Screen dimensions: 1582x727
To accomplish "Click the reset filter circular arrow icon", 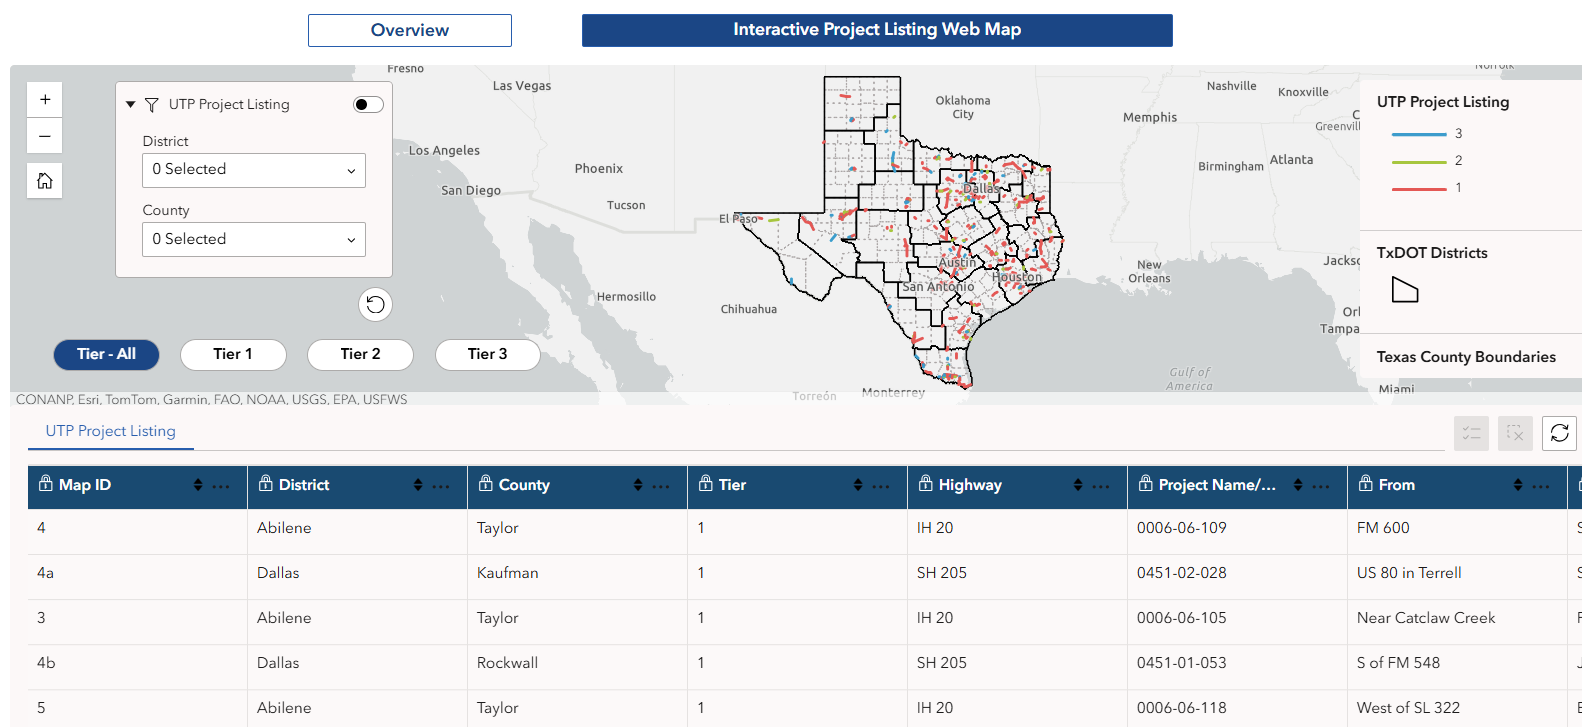I will (375, 305).
